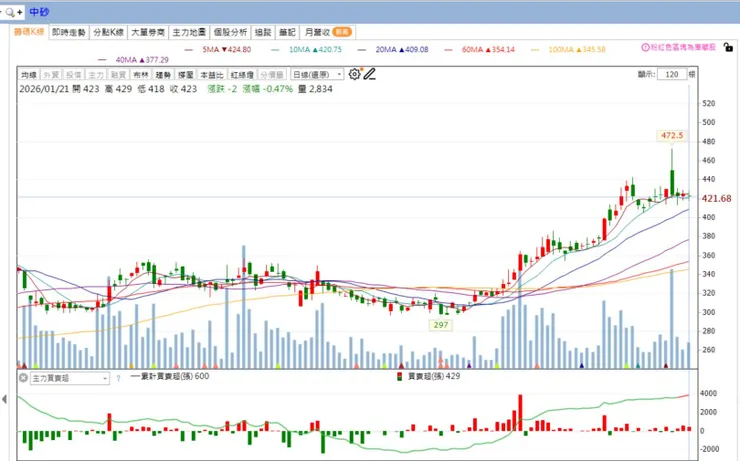Click the 中砂 stock name link
The width and height of the screenshot is (740, 461).
tap(39, 12)
